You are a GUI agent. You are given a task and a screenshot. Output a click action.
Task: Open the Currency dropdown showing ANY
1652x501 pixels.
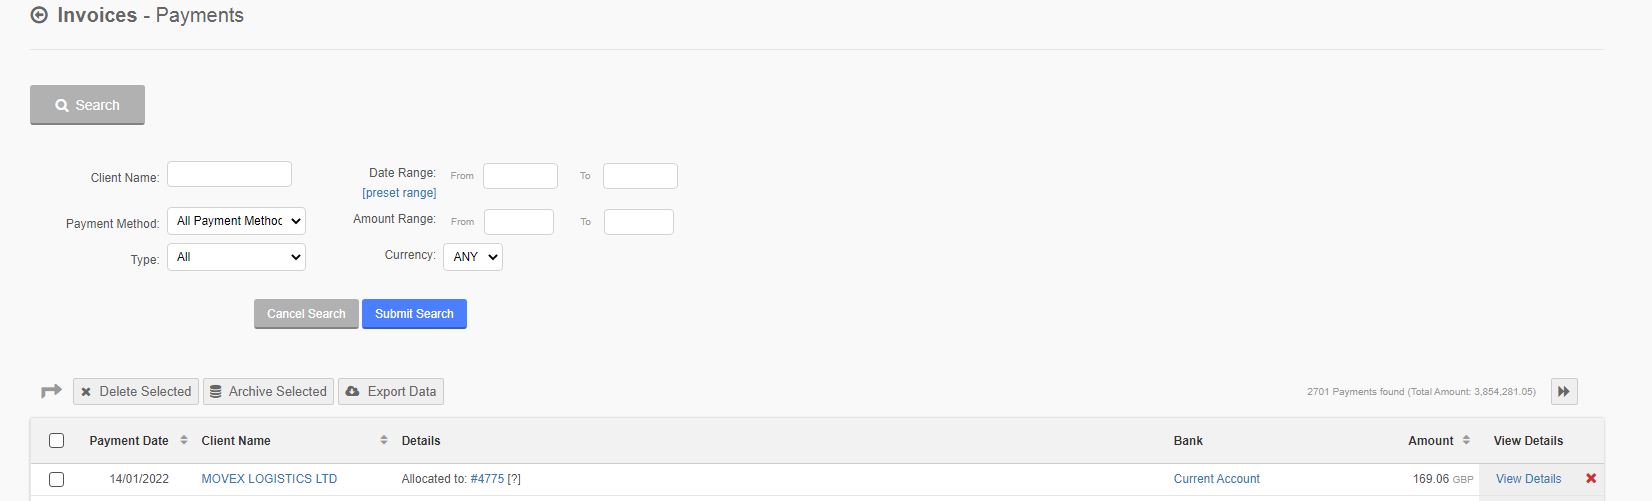473,257
